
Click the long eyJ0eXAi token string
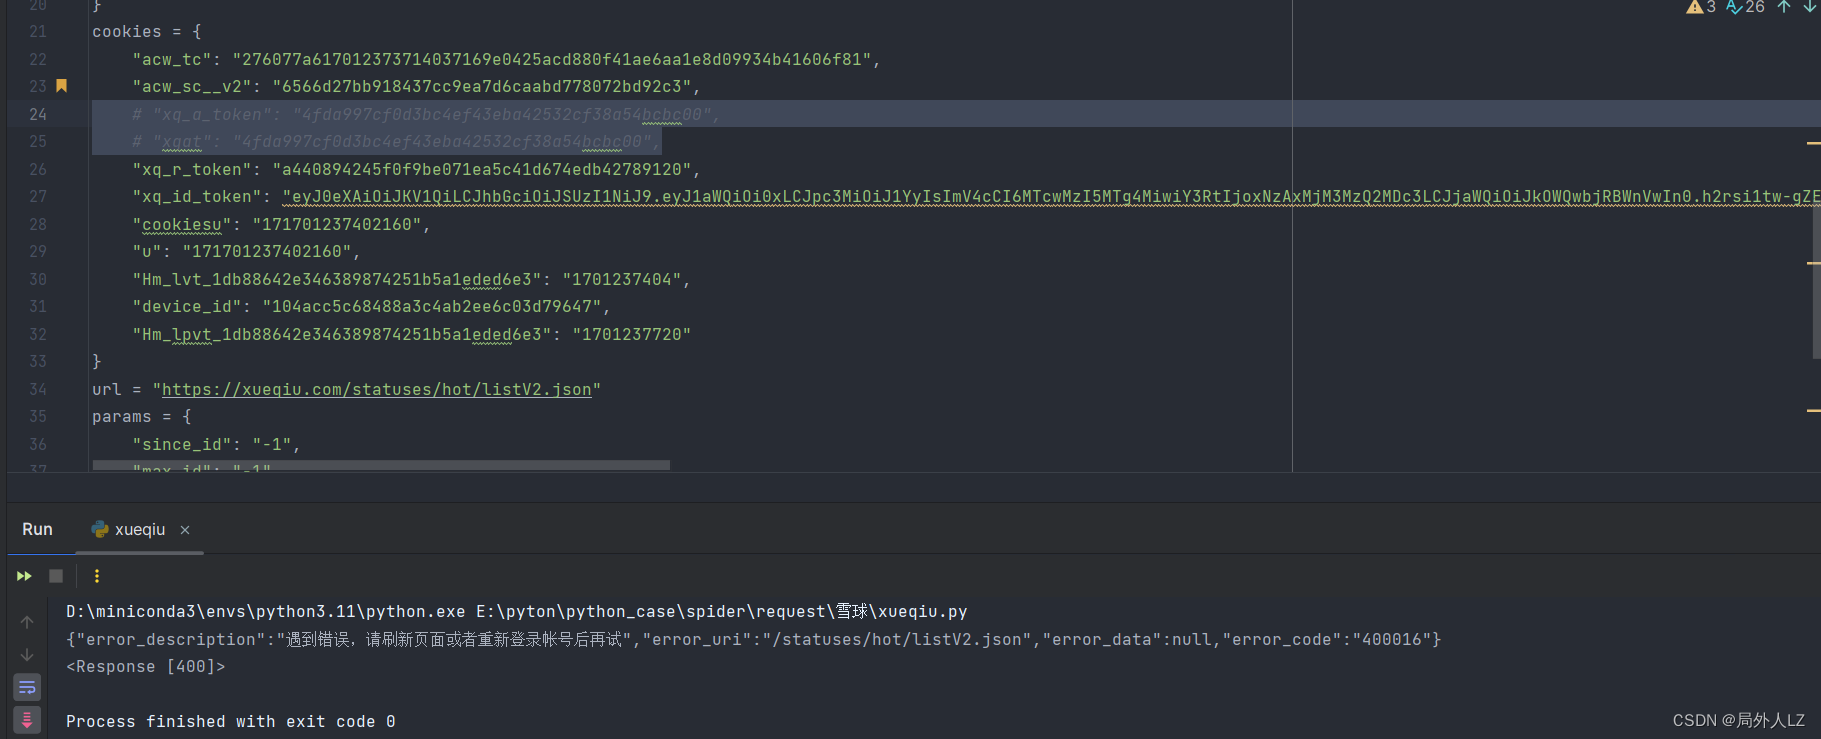point(1051,196)
